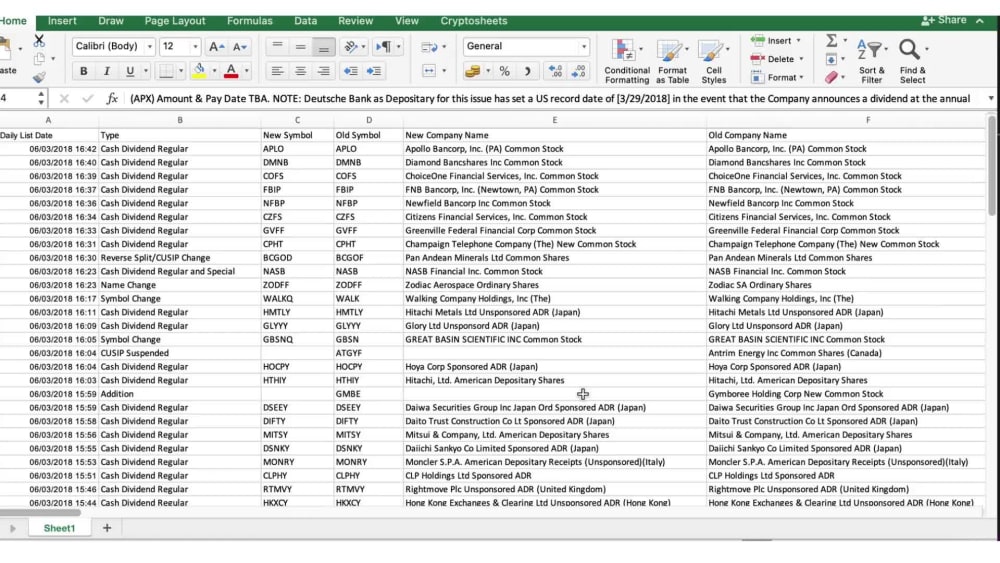Switch to the Review tab
Viewport: 1000px width, 563px height.
click(355, 21)
